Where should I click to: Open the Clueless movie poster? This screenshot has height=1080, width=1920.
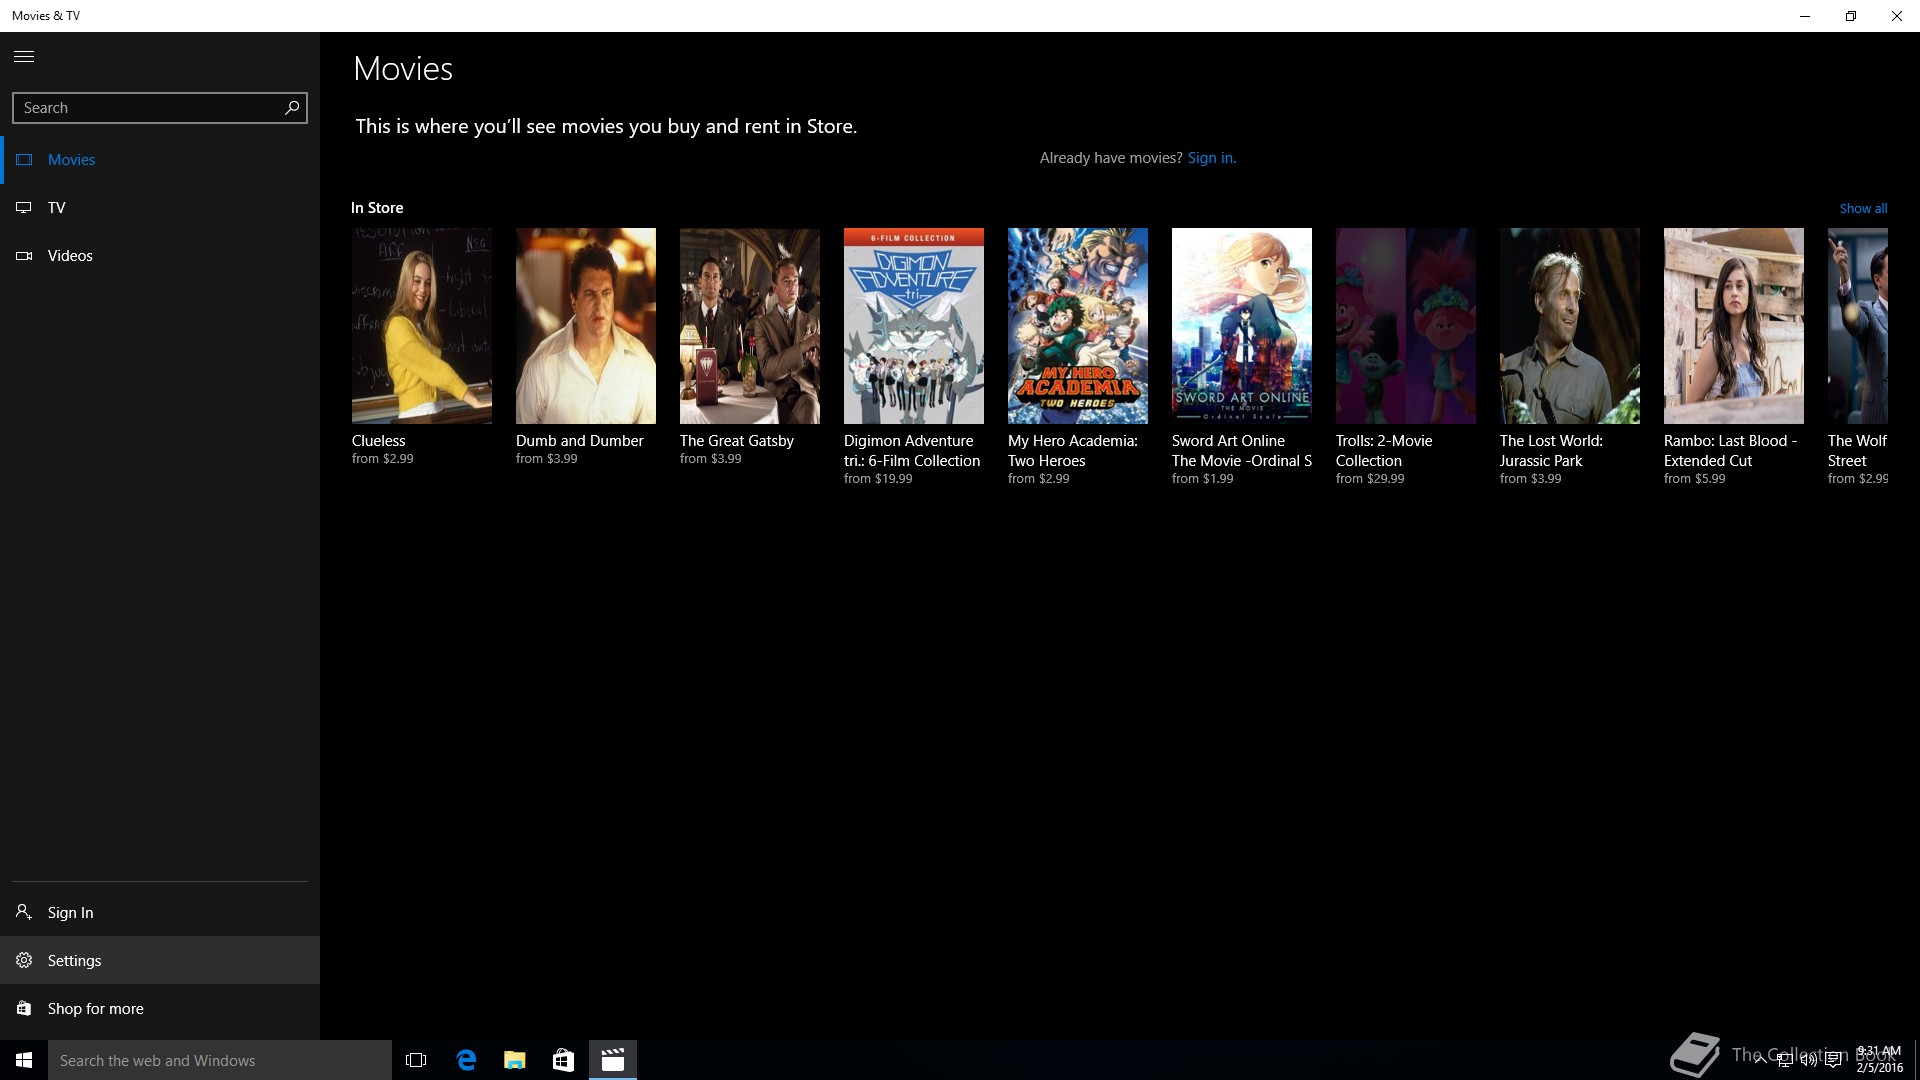pyautogui.click(x=422, y=326)
